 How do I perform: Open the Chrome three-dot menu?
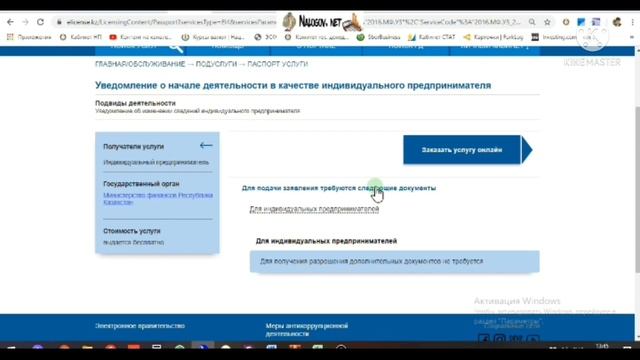point(633,22)
